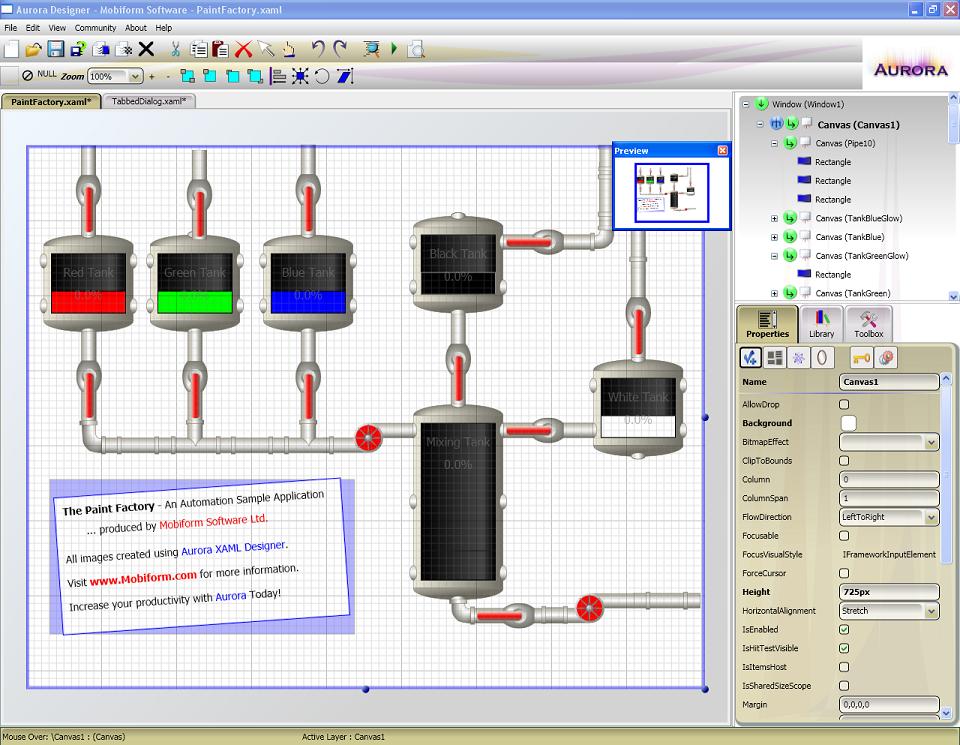Open the print preview icon

click(416, 49)
